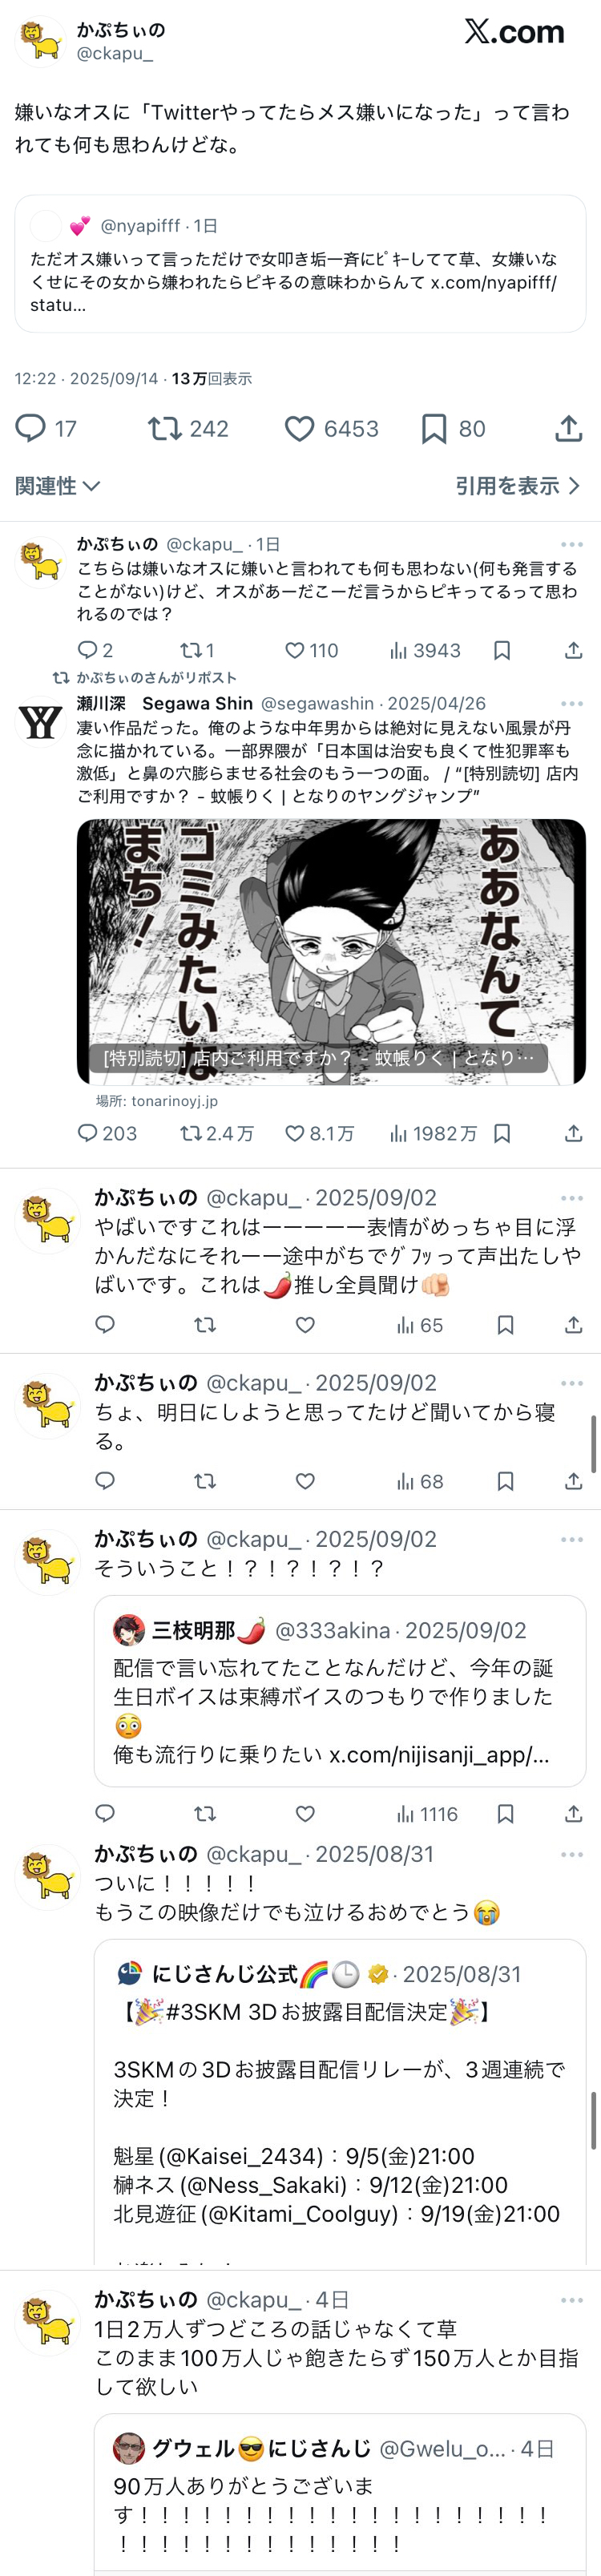View analytics showing 3943 on the reply tweet
Image resolution: width=601 pixels, height=2576 pixels.
425,650
